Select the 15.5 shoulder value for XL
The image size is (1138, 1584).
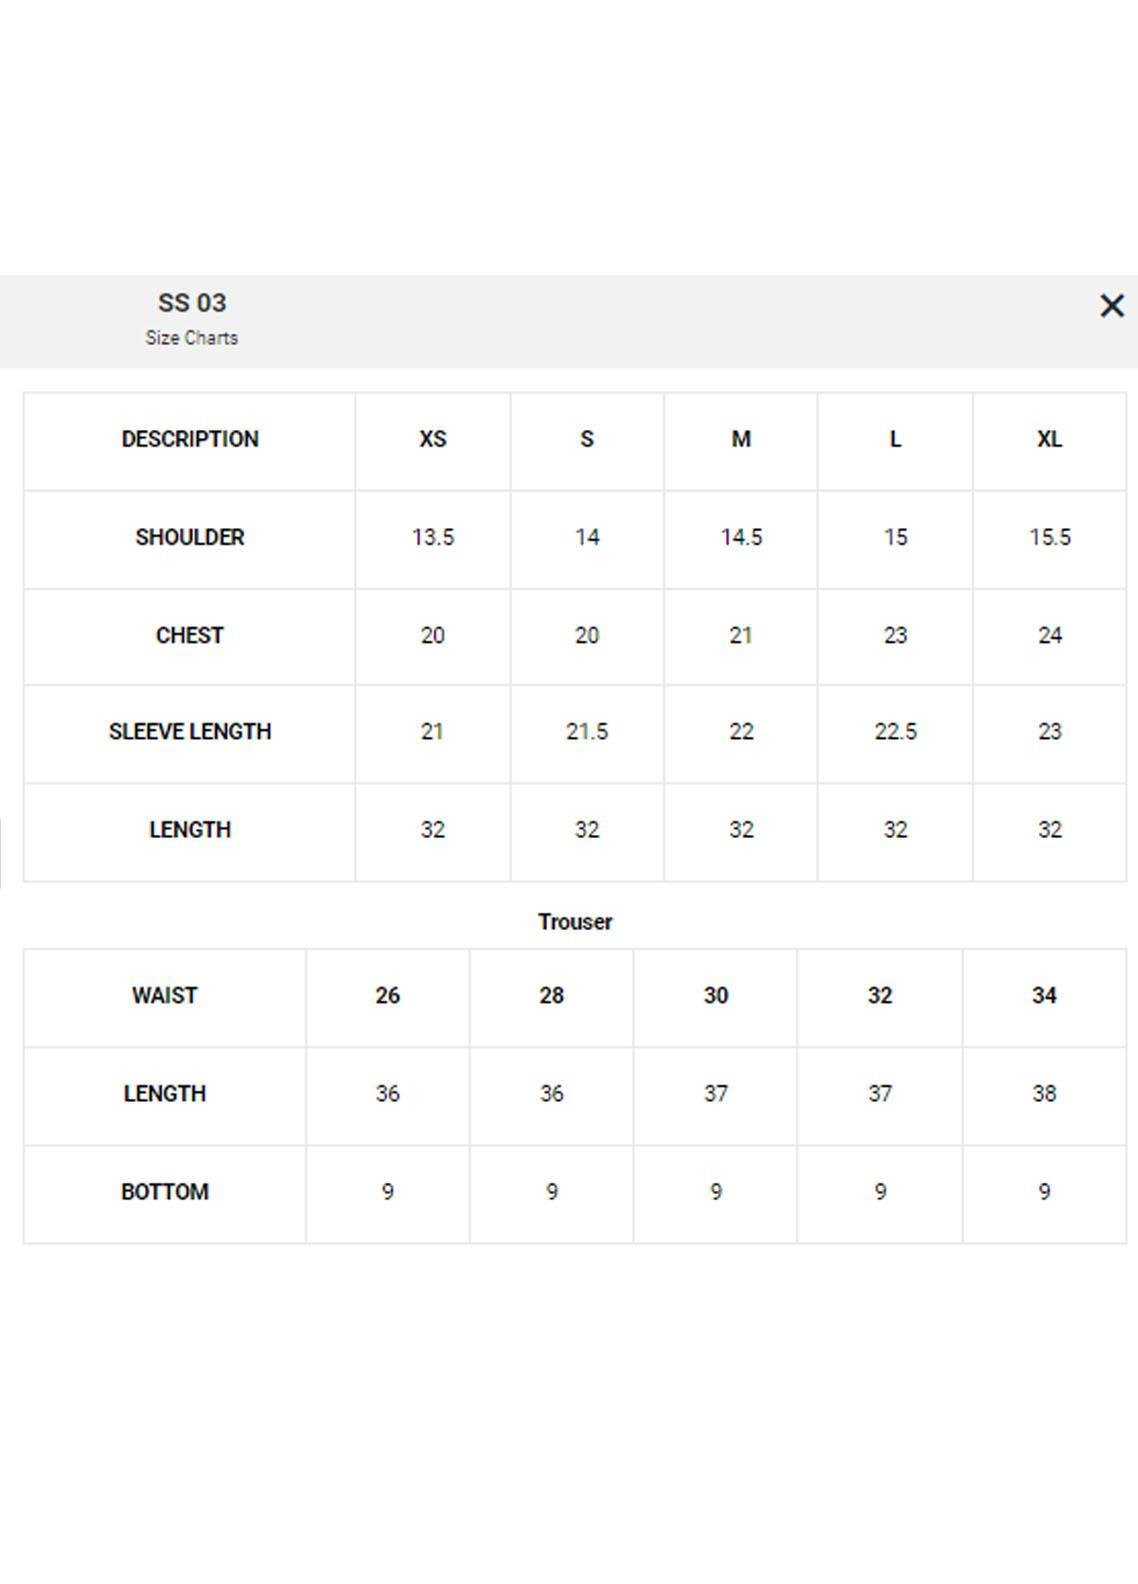point(1049,537)
